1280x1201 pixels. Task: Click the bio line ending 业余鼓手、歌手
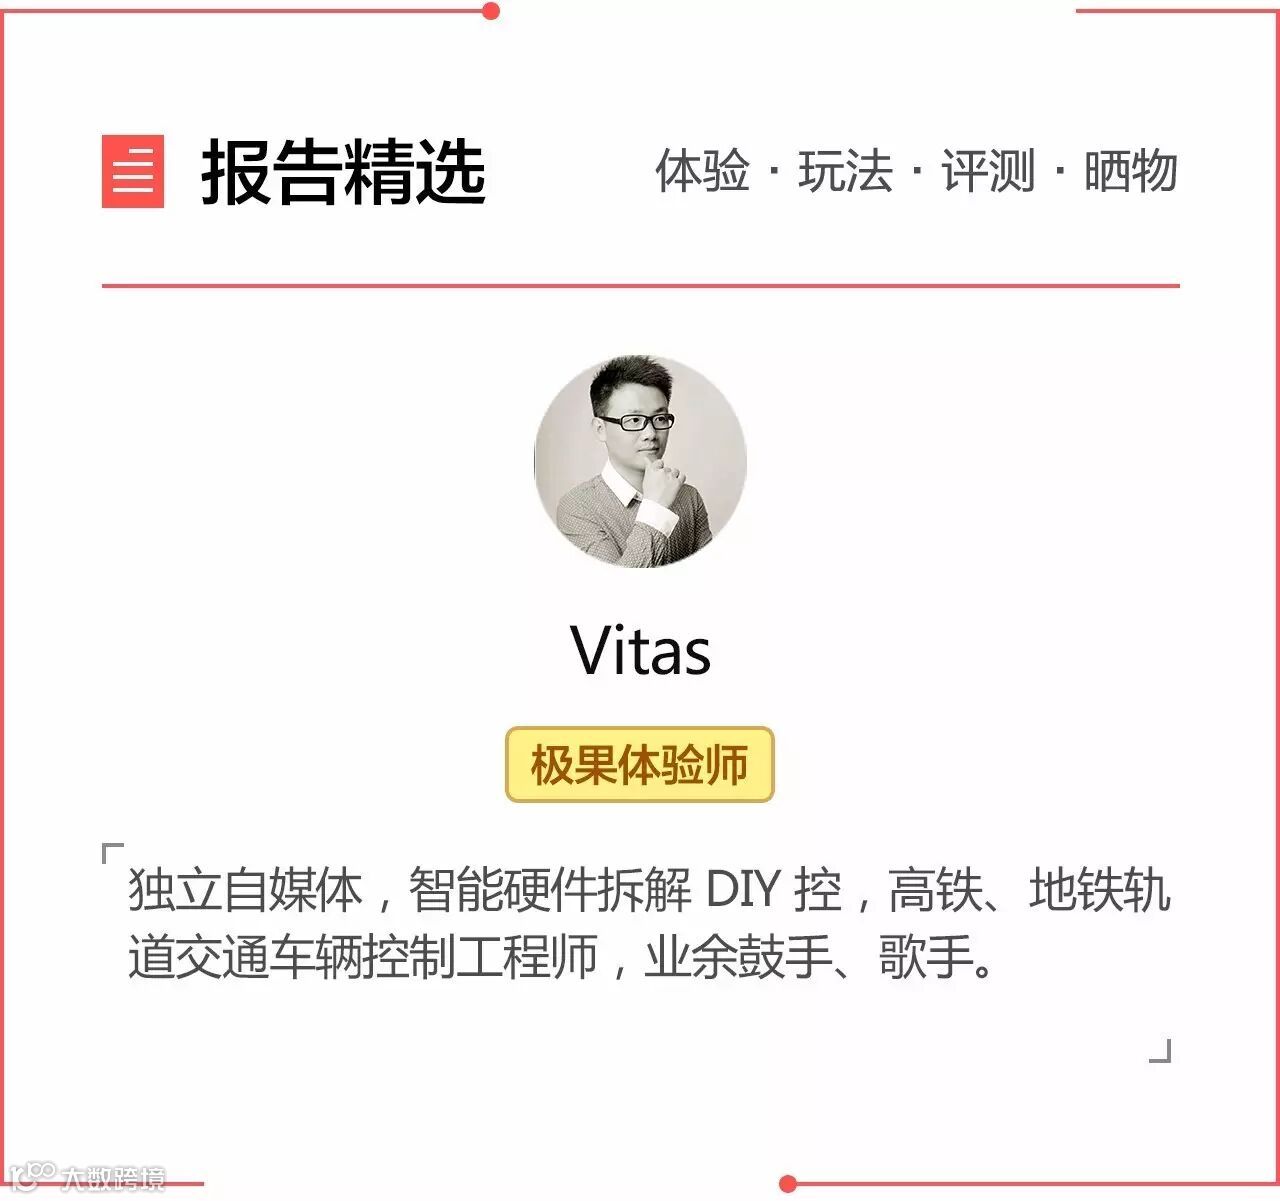(x=562, y=957)
